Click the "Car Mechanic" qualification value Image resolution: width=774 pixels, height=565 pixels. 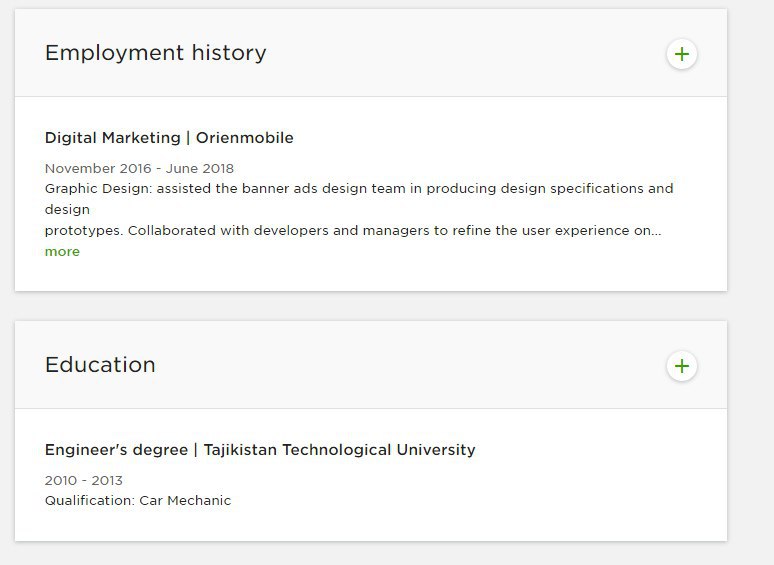185,500
